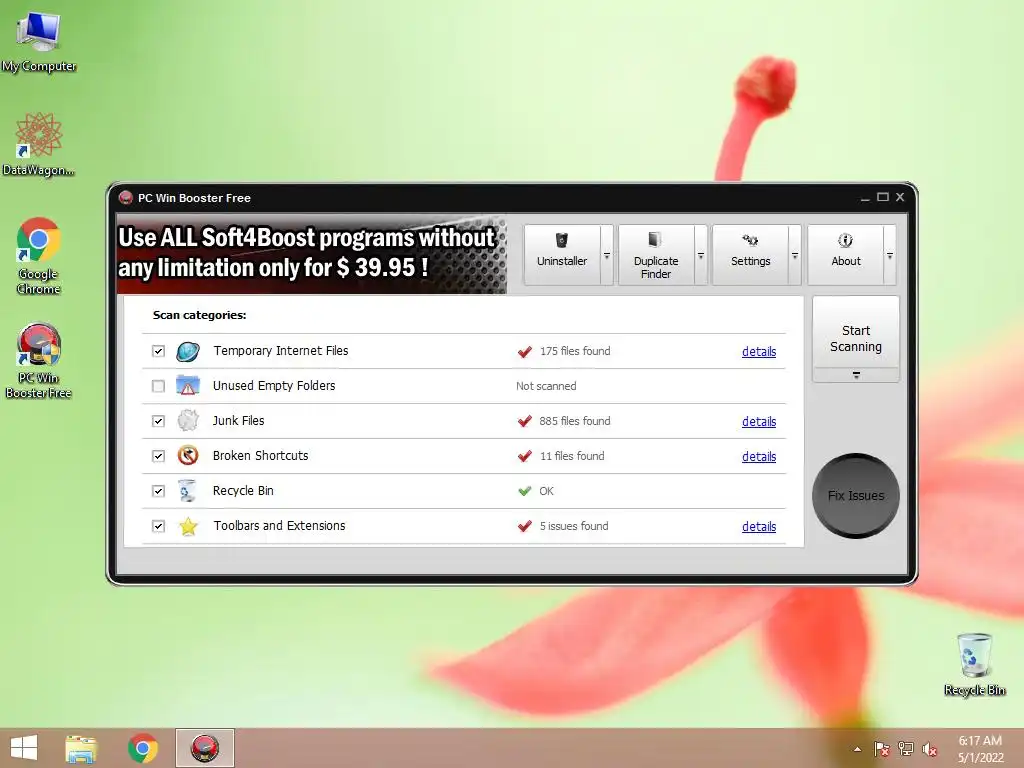The image size is (1024, 768).
Task: Open Recycle Bin on the desktop
Action: [974, 664]
